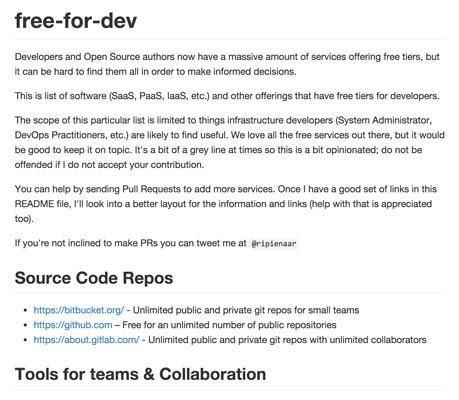Viewport: 459px width, 400px height.
Task: Click the paragraph starting 'The scope of this particular list'
Action: tap(230, 142)
